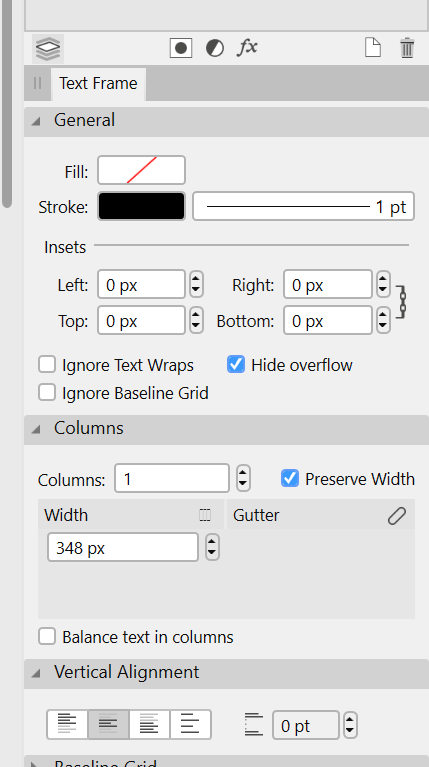Viewport: 429px width, 767px height.
Task: Click the Gutter link paperclip icon
Action: click(x=397, y=516)
